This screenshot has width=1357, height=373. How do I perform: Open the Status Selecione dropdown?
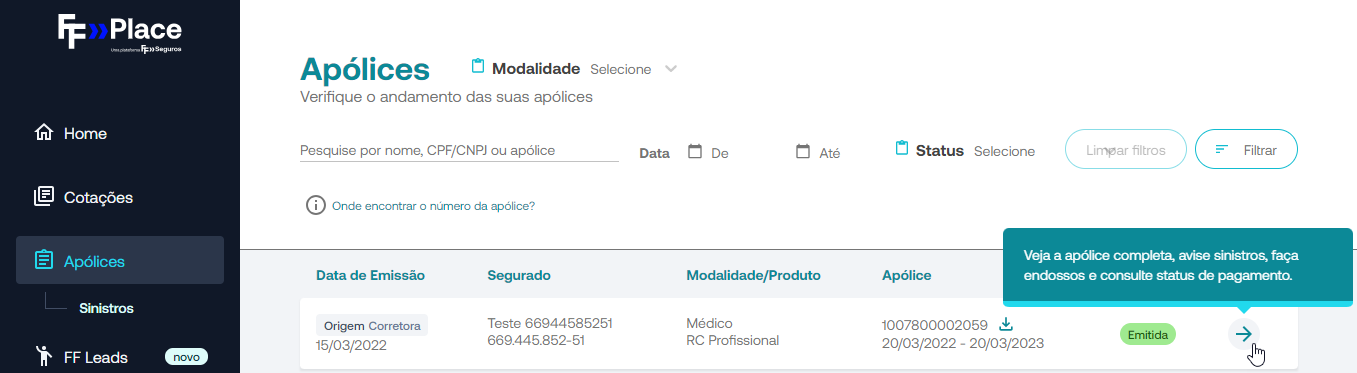[x=1004, y=151]
